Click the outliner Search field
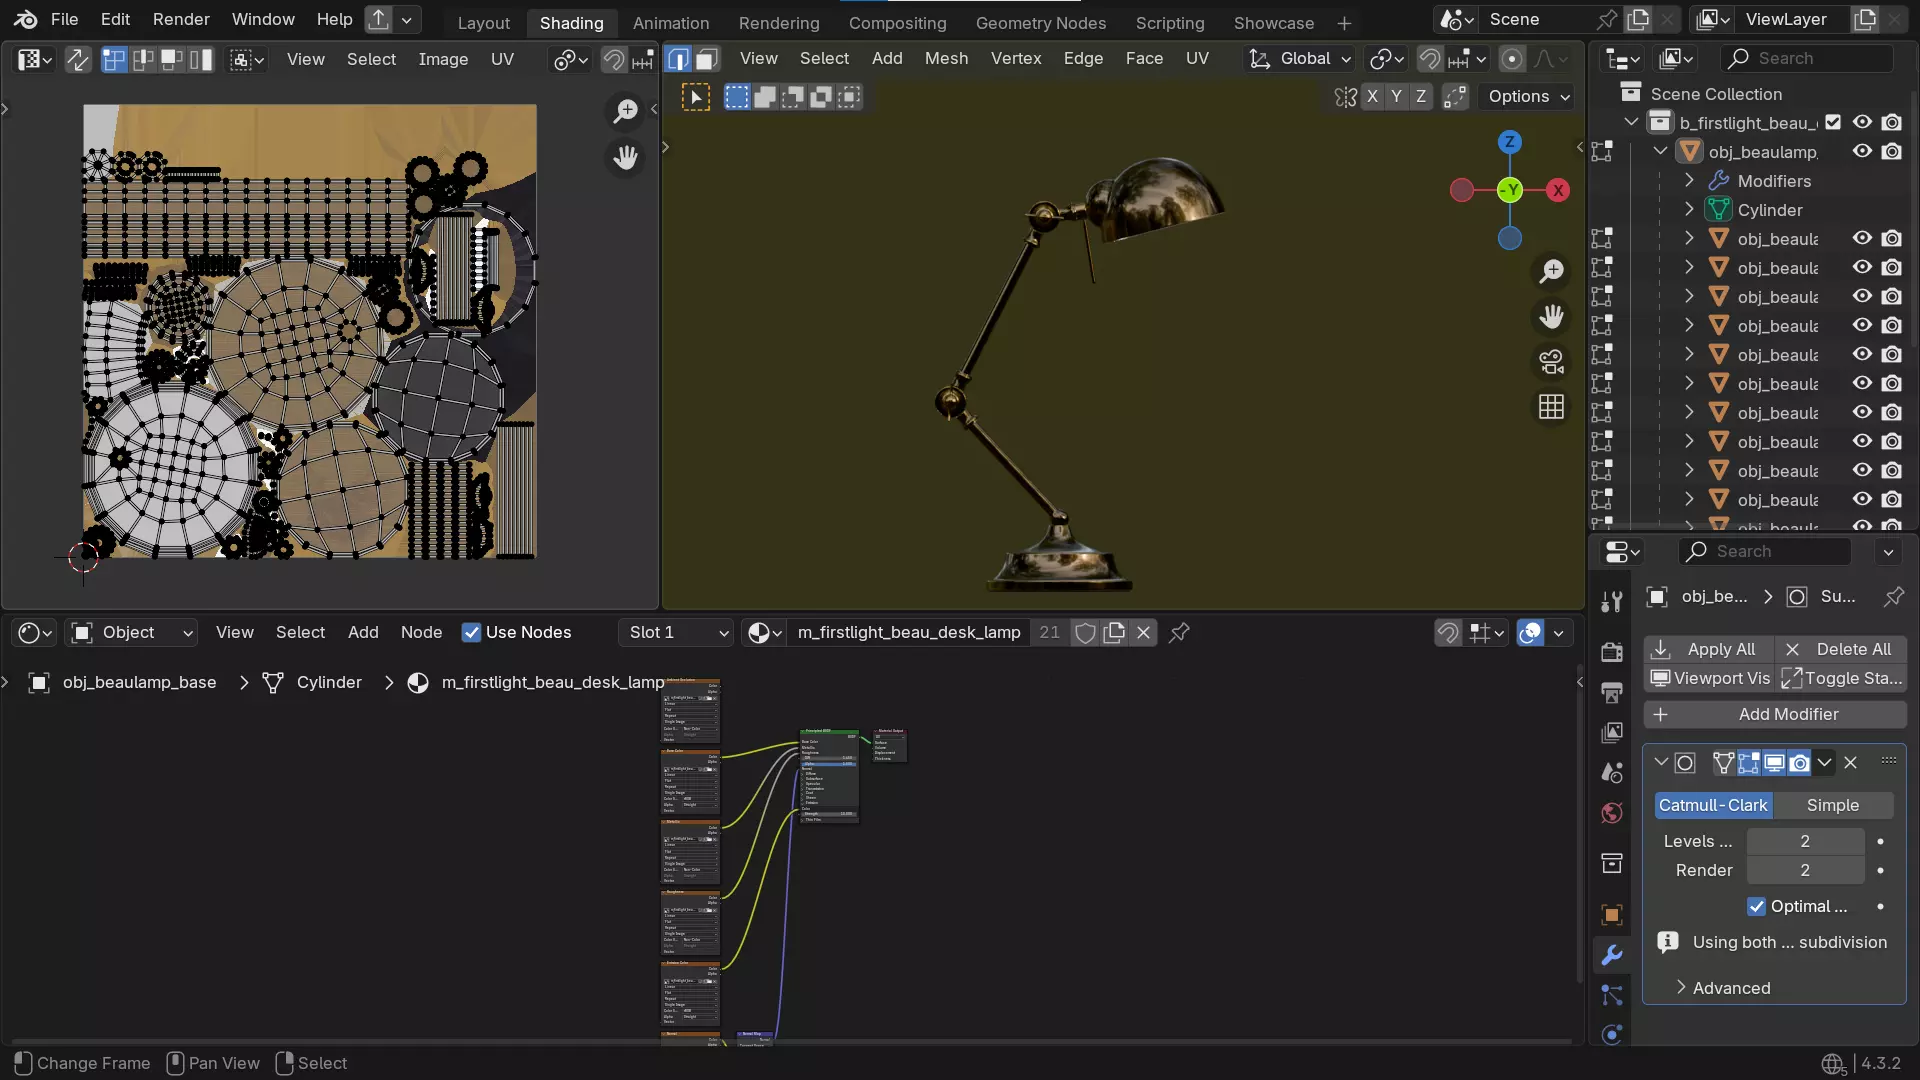 1808,58
